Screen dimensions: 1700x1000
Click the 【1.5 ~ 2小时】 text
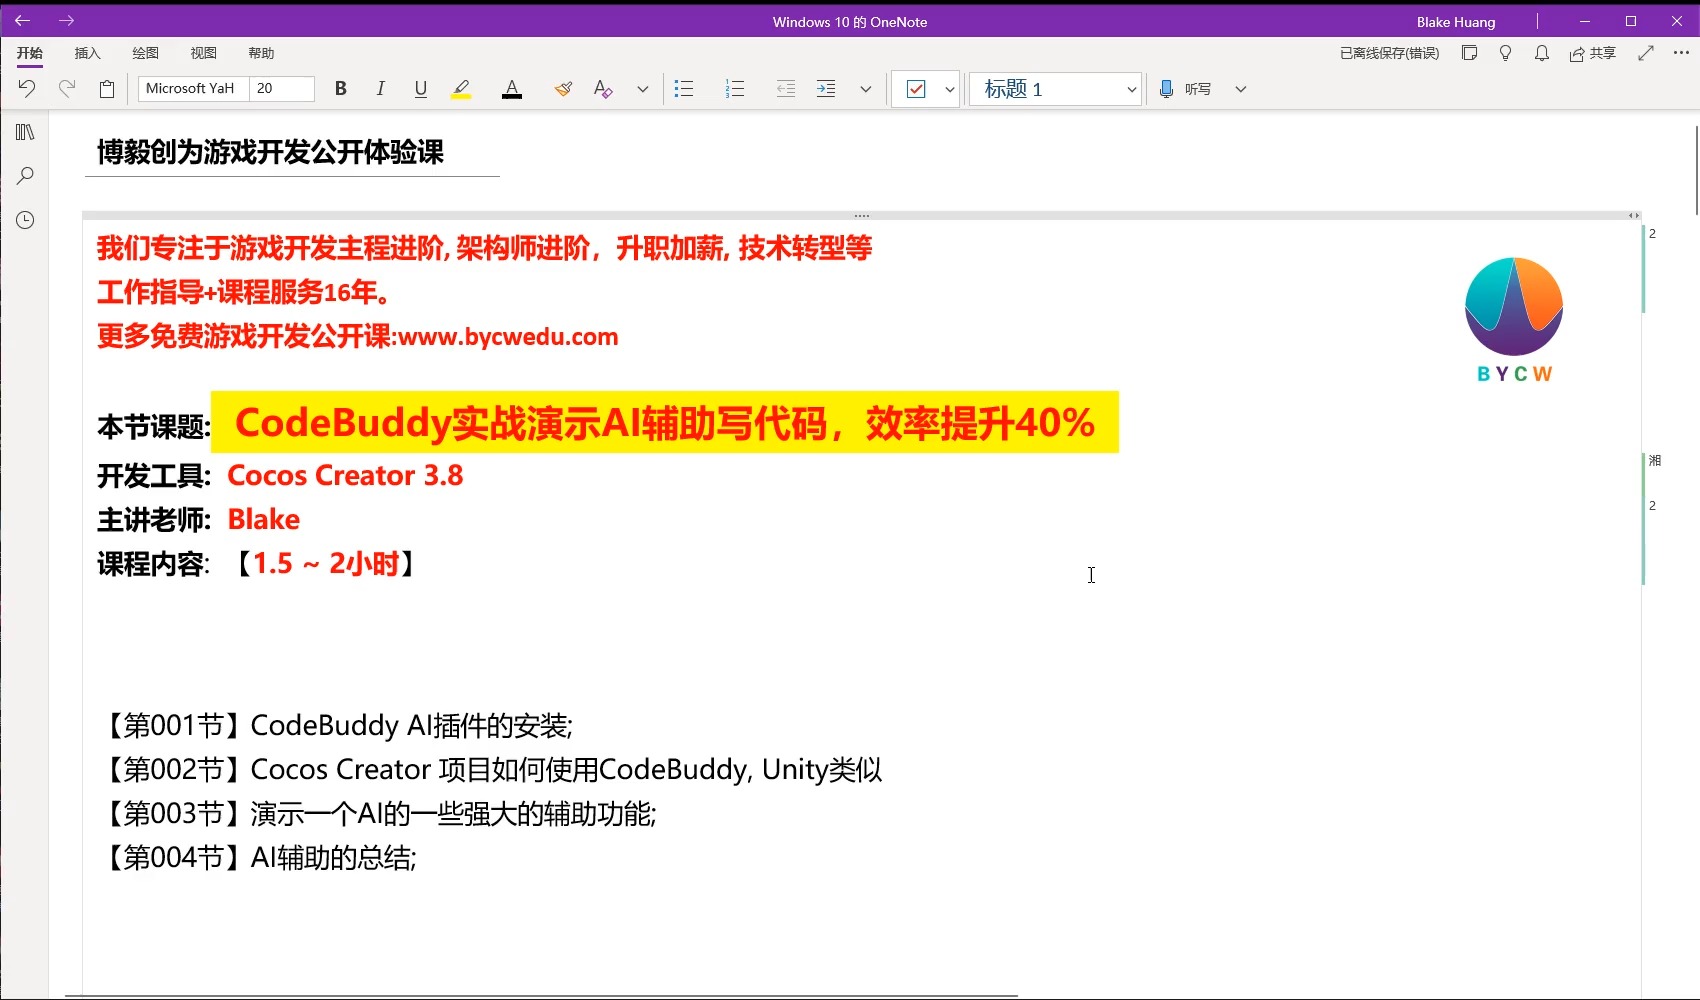coord(325,564)
